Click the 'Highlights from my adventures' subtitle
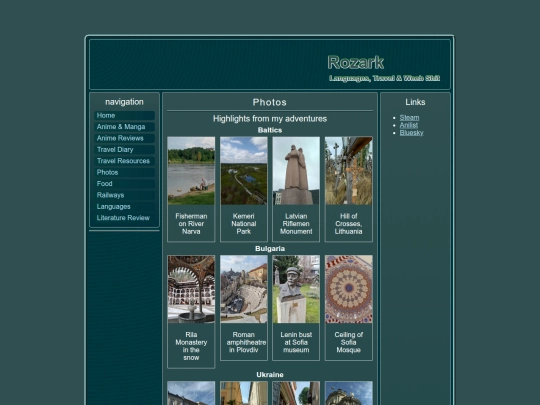 pyautogui.click(x=270, y=119)
